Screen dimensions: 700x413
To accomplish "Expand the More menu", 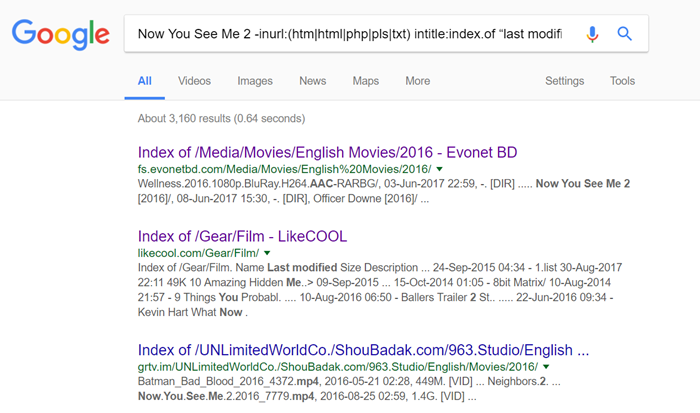I will coord(418,81).
